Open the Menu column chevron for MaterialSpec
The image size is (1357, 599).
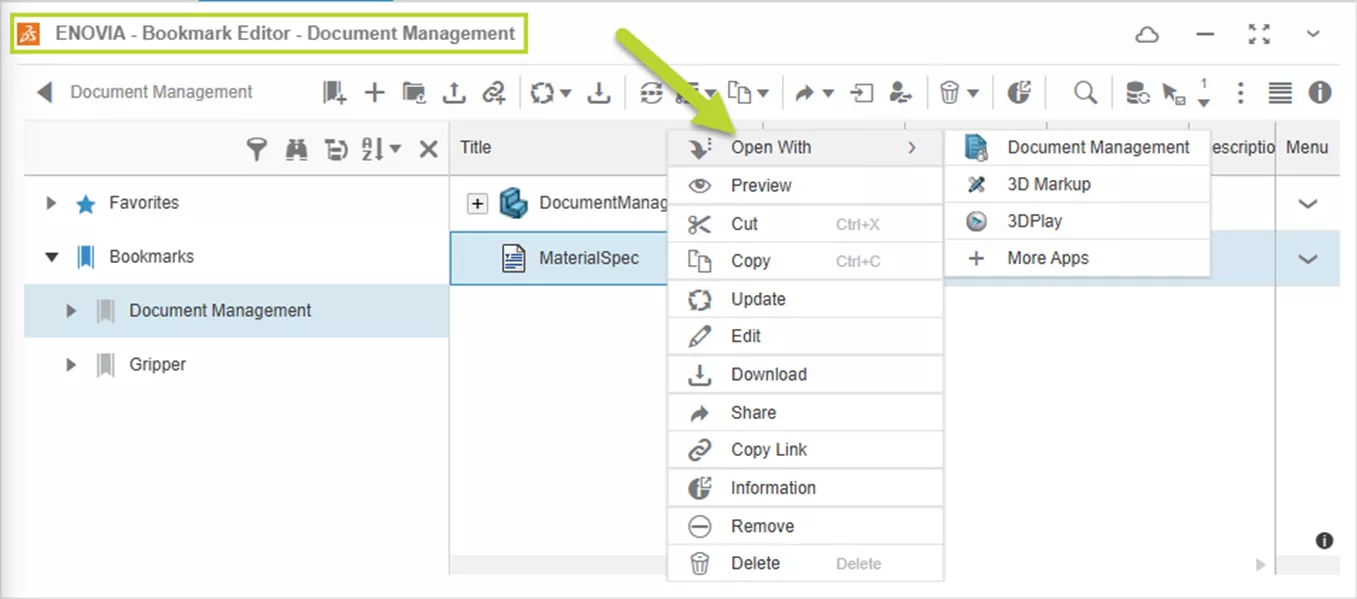[1308, 258]
